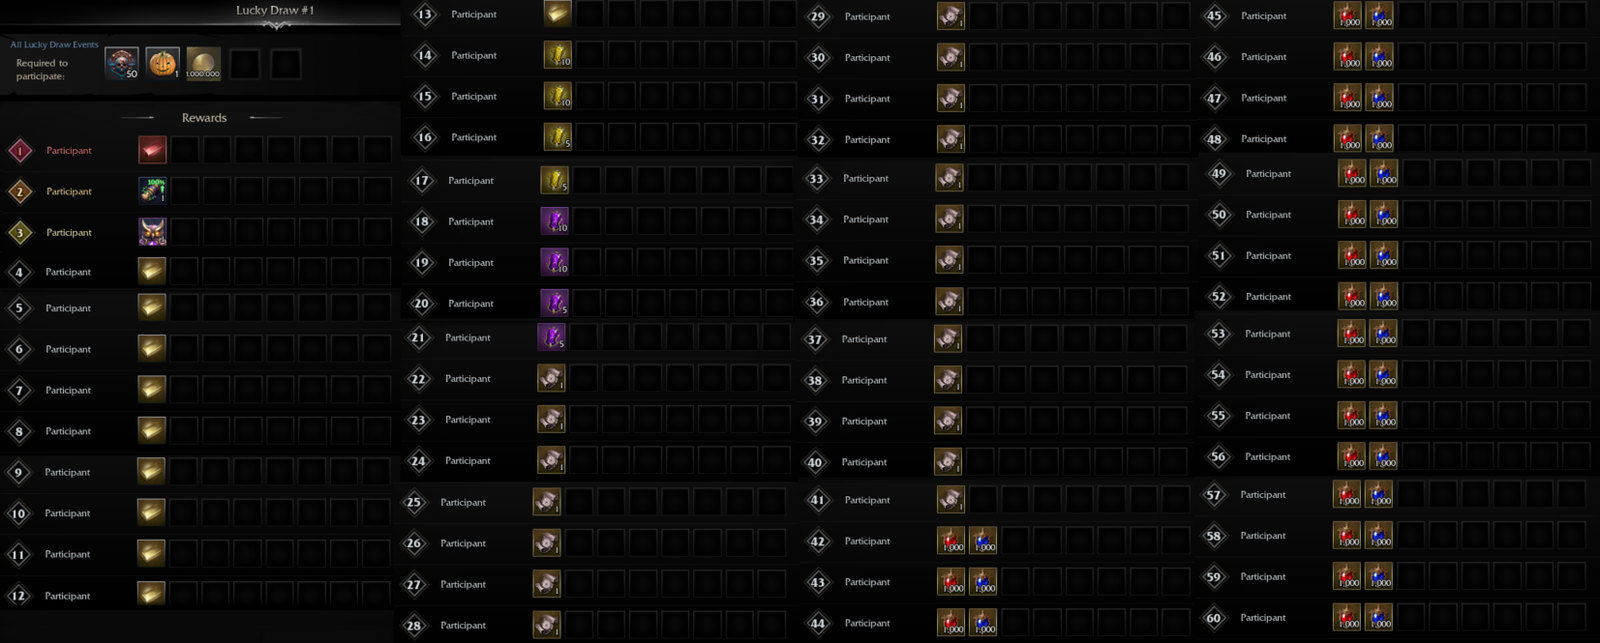Click the Lucky Draw #1 title header
The height and width of the screenshot is (643, 1600).
(275, 10)
